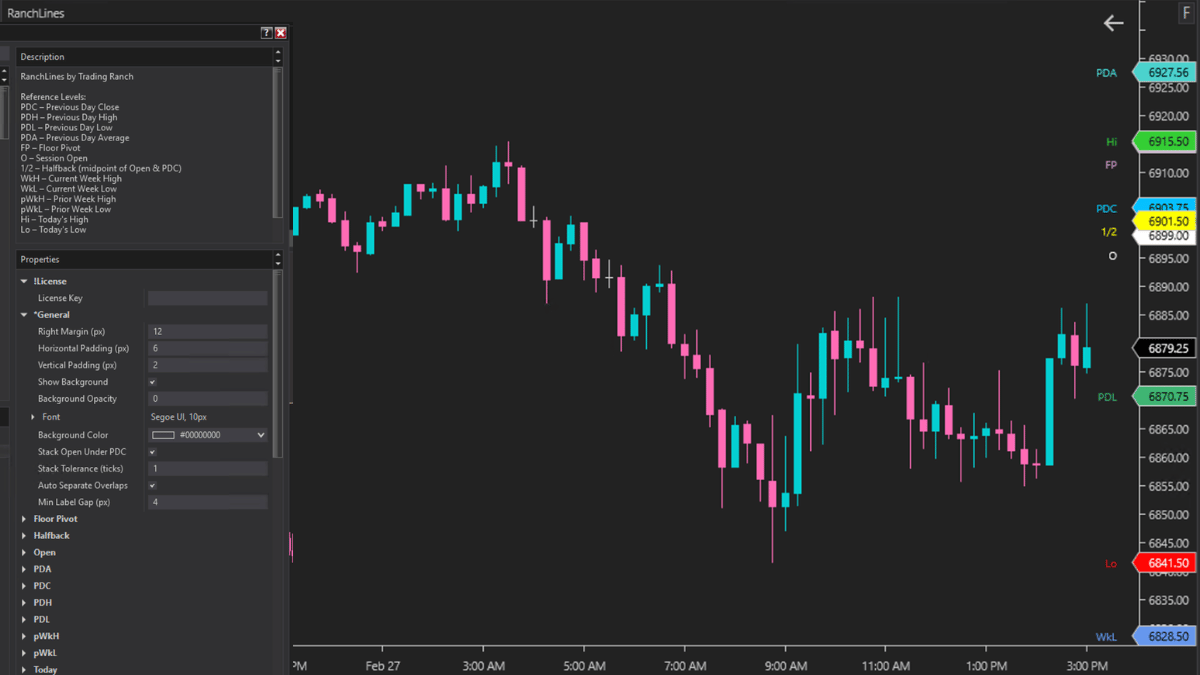Expand the Font property

tap(32, 416)
